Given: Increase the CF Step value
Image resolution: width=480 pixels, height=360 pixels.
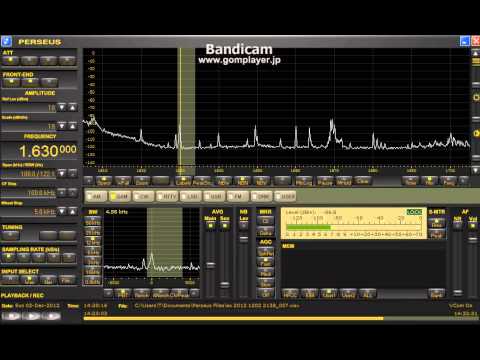Looking at the screenshot, I should tap(73, 192).
